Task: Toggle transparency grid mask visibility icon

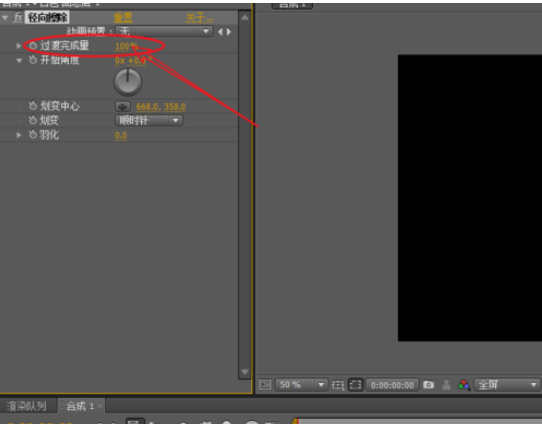Action: [355, 385]
